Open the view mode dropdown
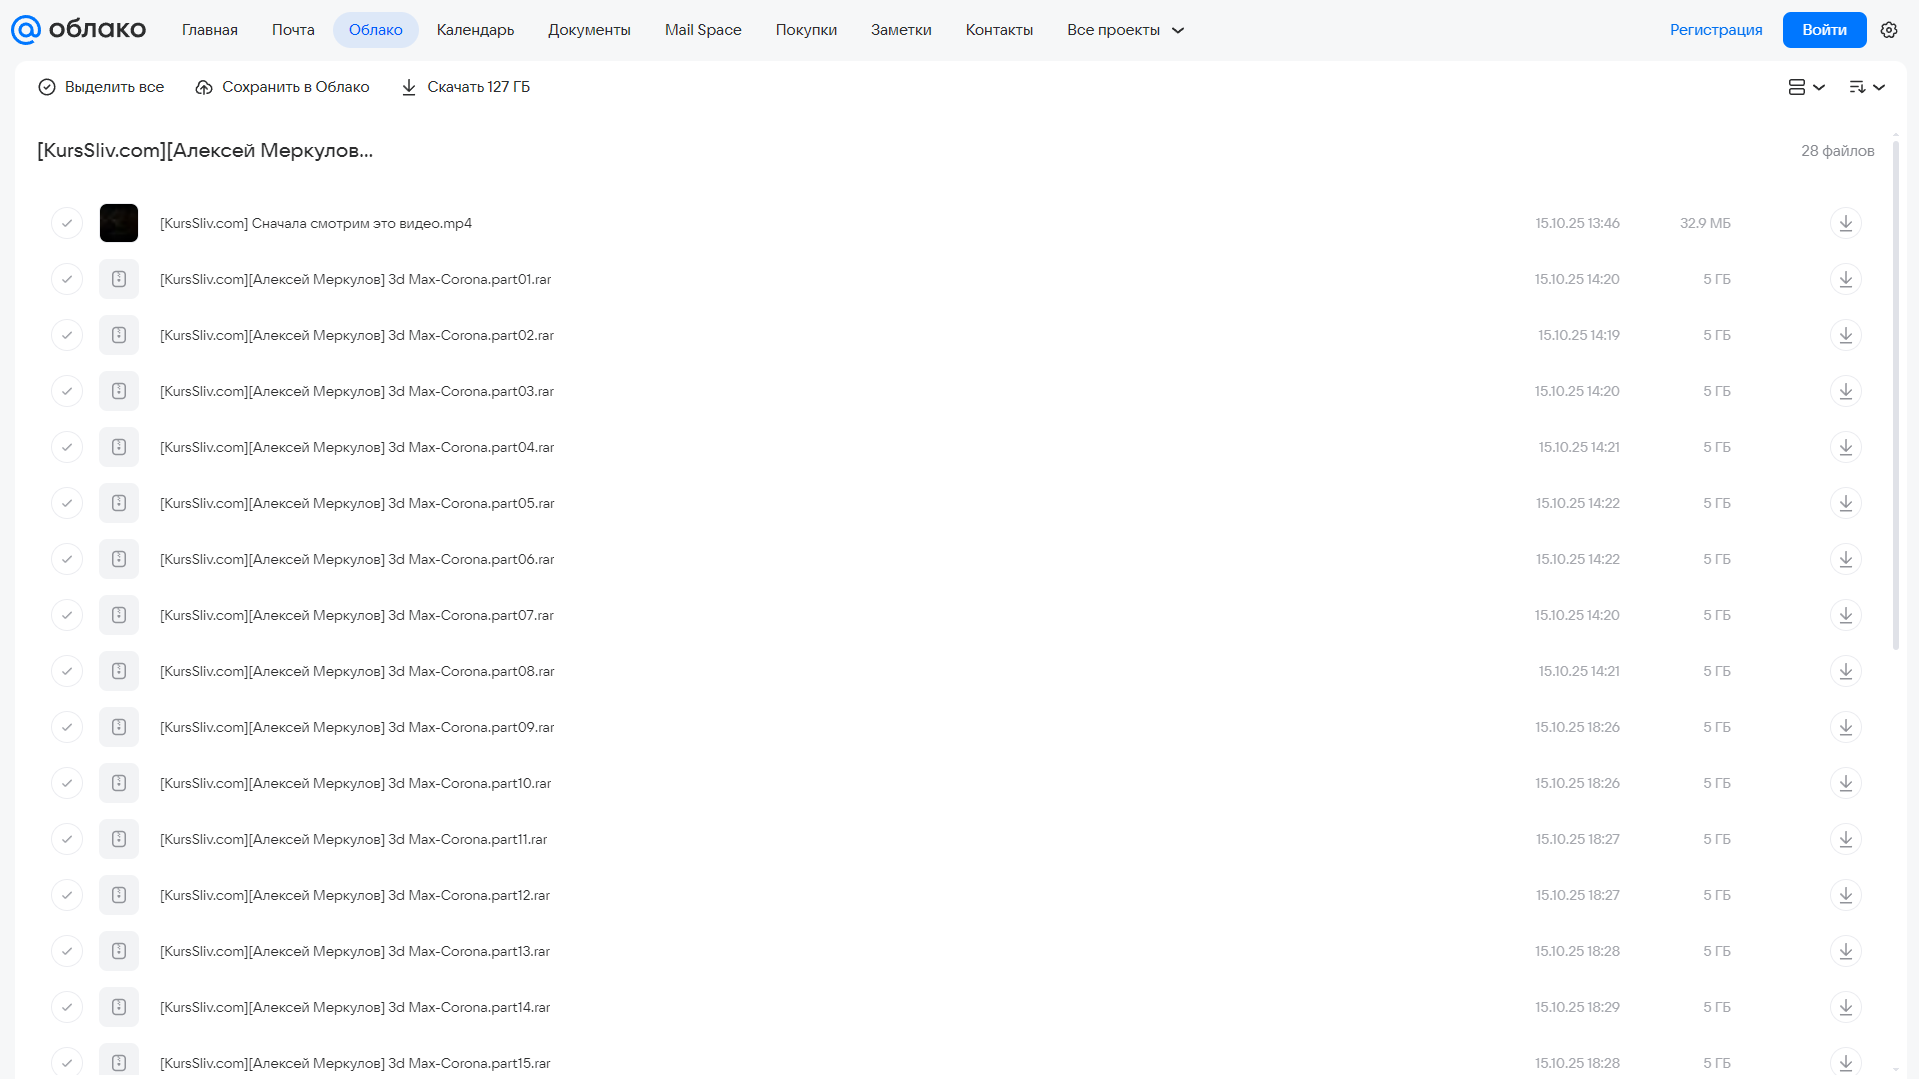The height and width of the screenshot is (1079, 1919). 1807,87
